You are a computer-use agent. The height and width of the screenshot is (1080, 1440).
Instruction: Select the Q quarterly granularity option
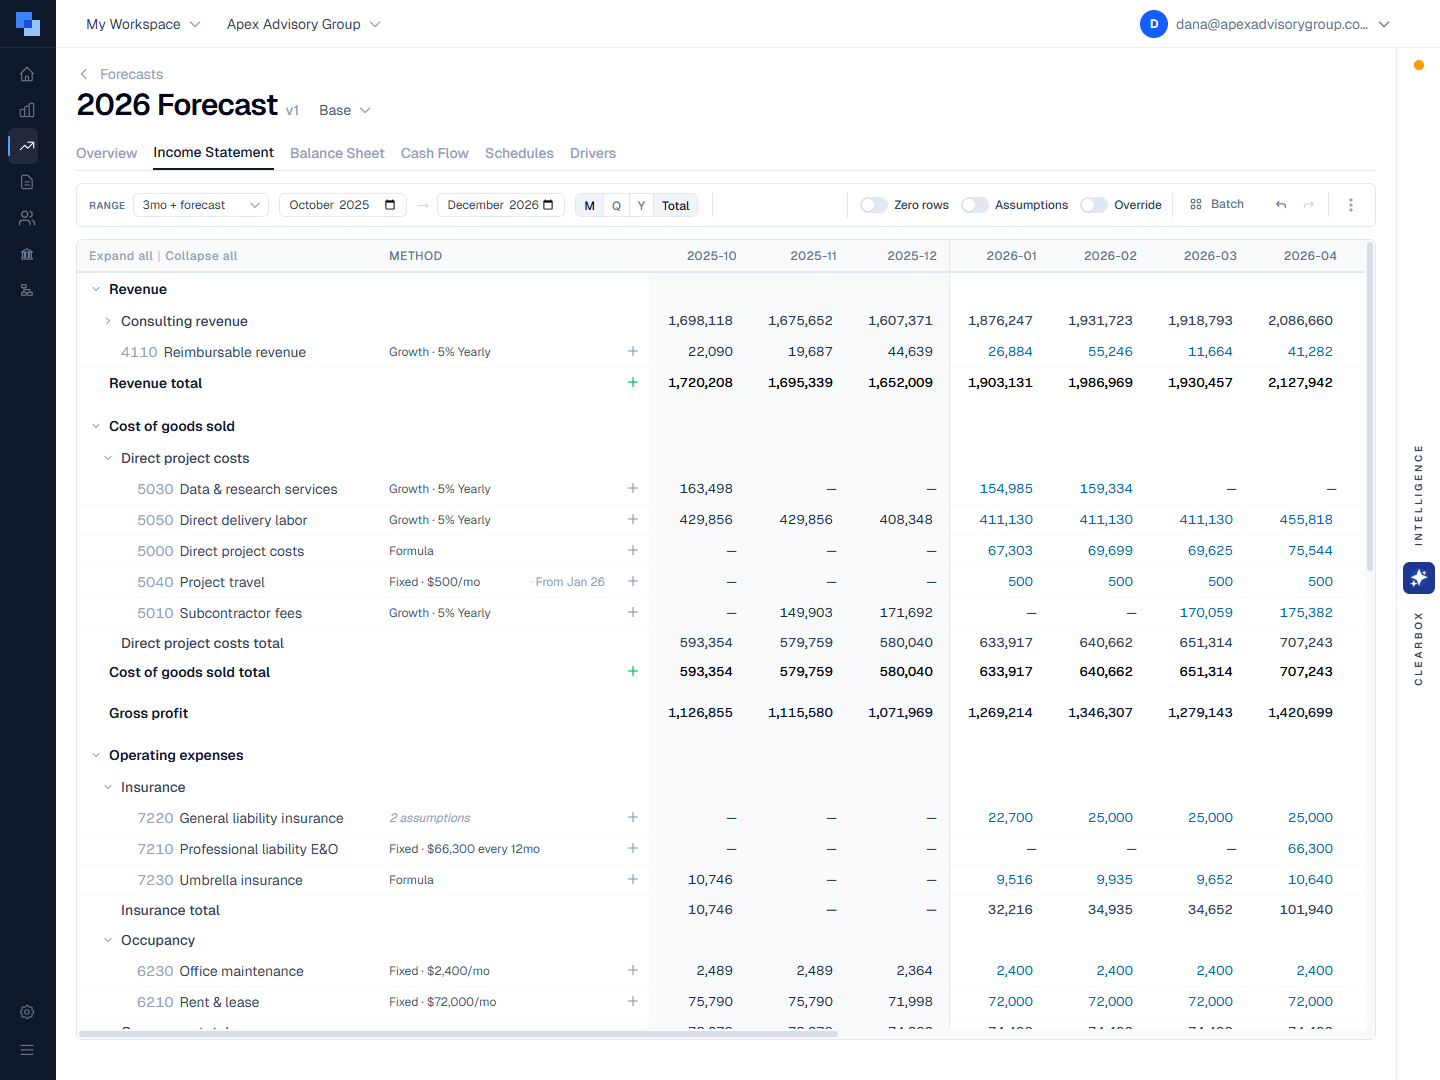(x=616, y=205)
